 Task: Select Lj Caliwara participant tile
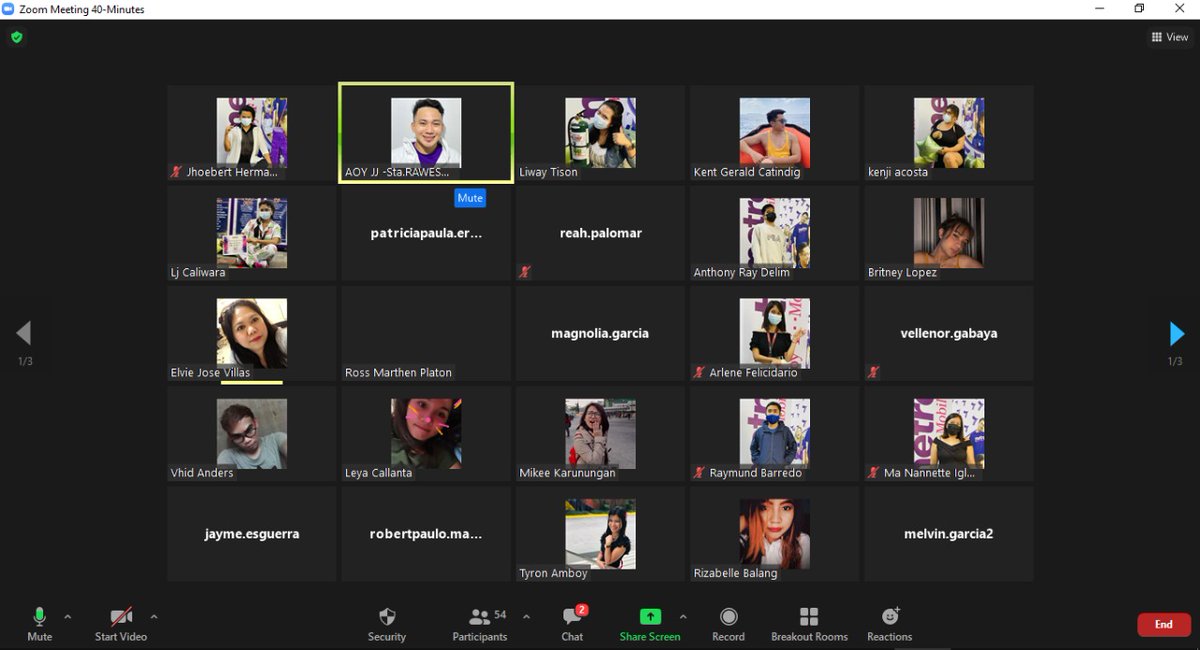click(252, 233)
